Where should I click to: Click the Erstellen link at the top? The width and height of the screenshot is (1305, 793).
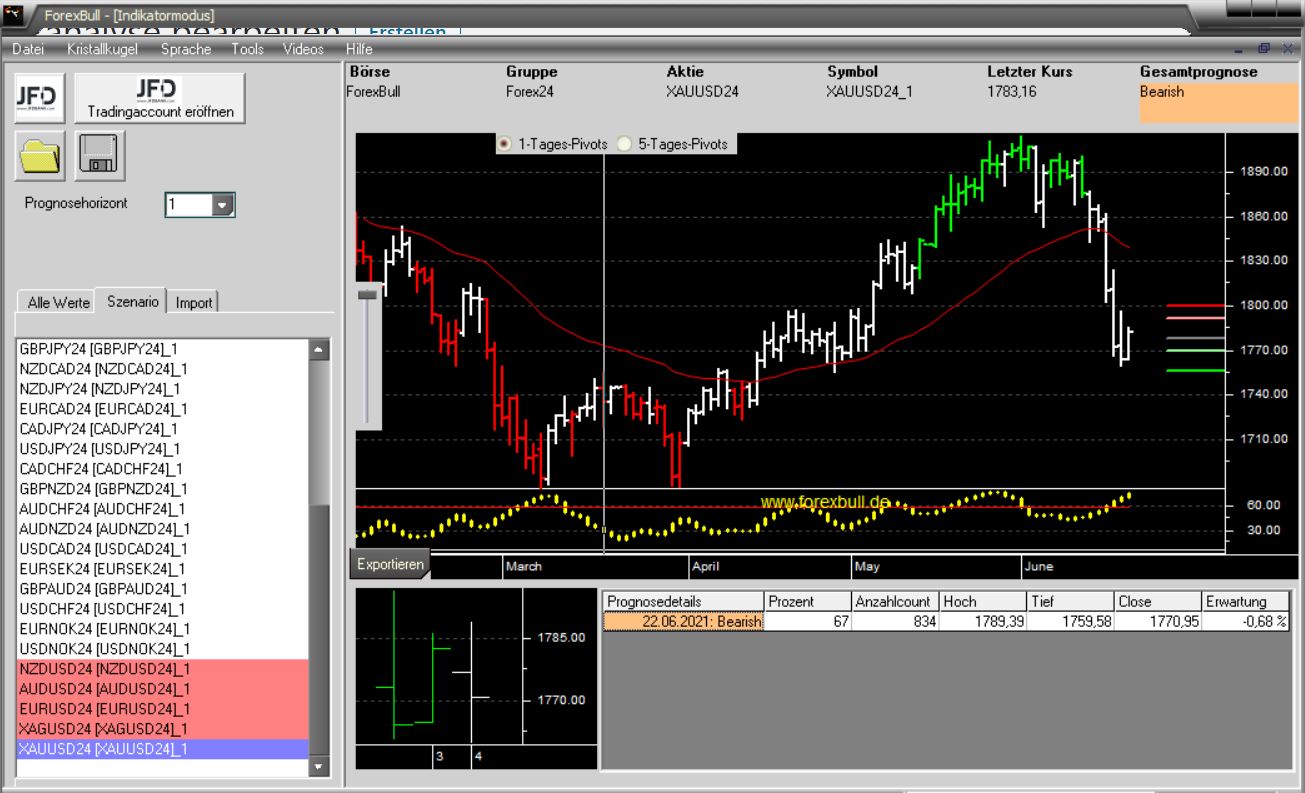[408, 31]
